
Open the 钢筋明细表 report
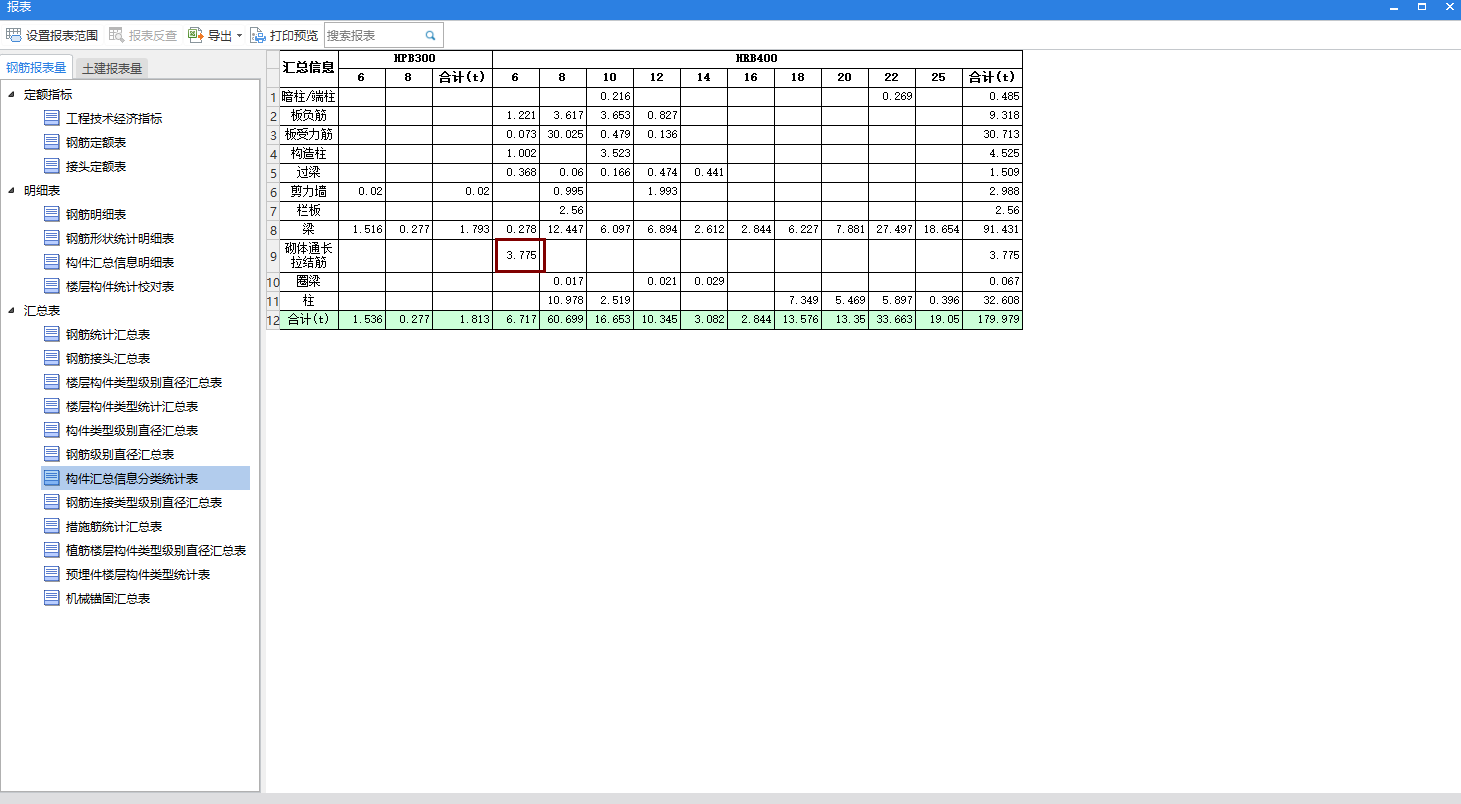click(x=96, y=214)
